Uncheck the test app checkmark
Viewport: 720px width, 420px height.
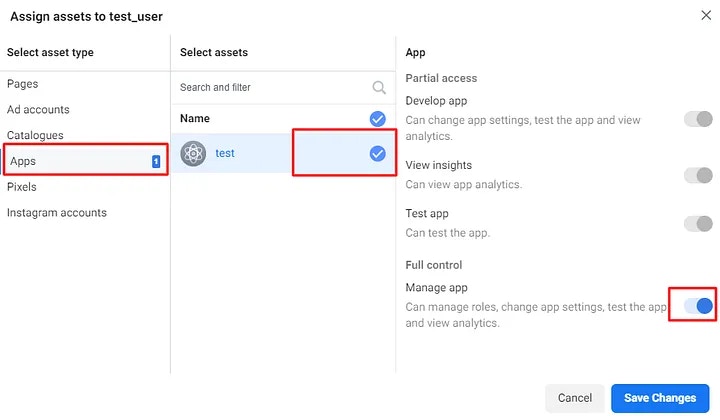pos(377,153)
